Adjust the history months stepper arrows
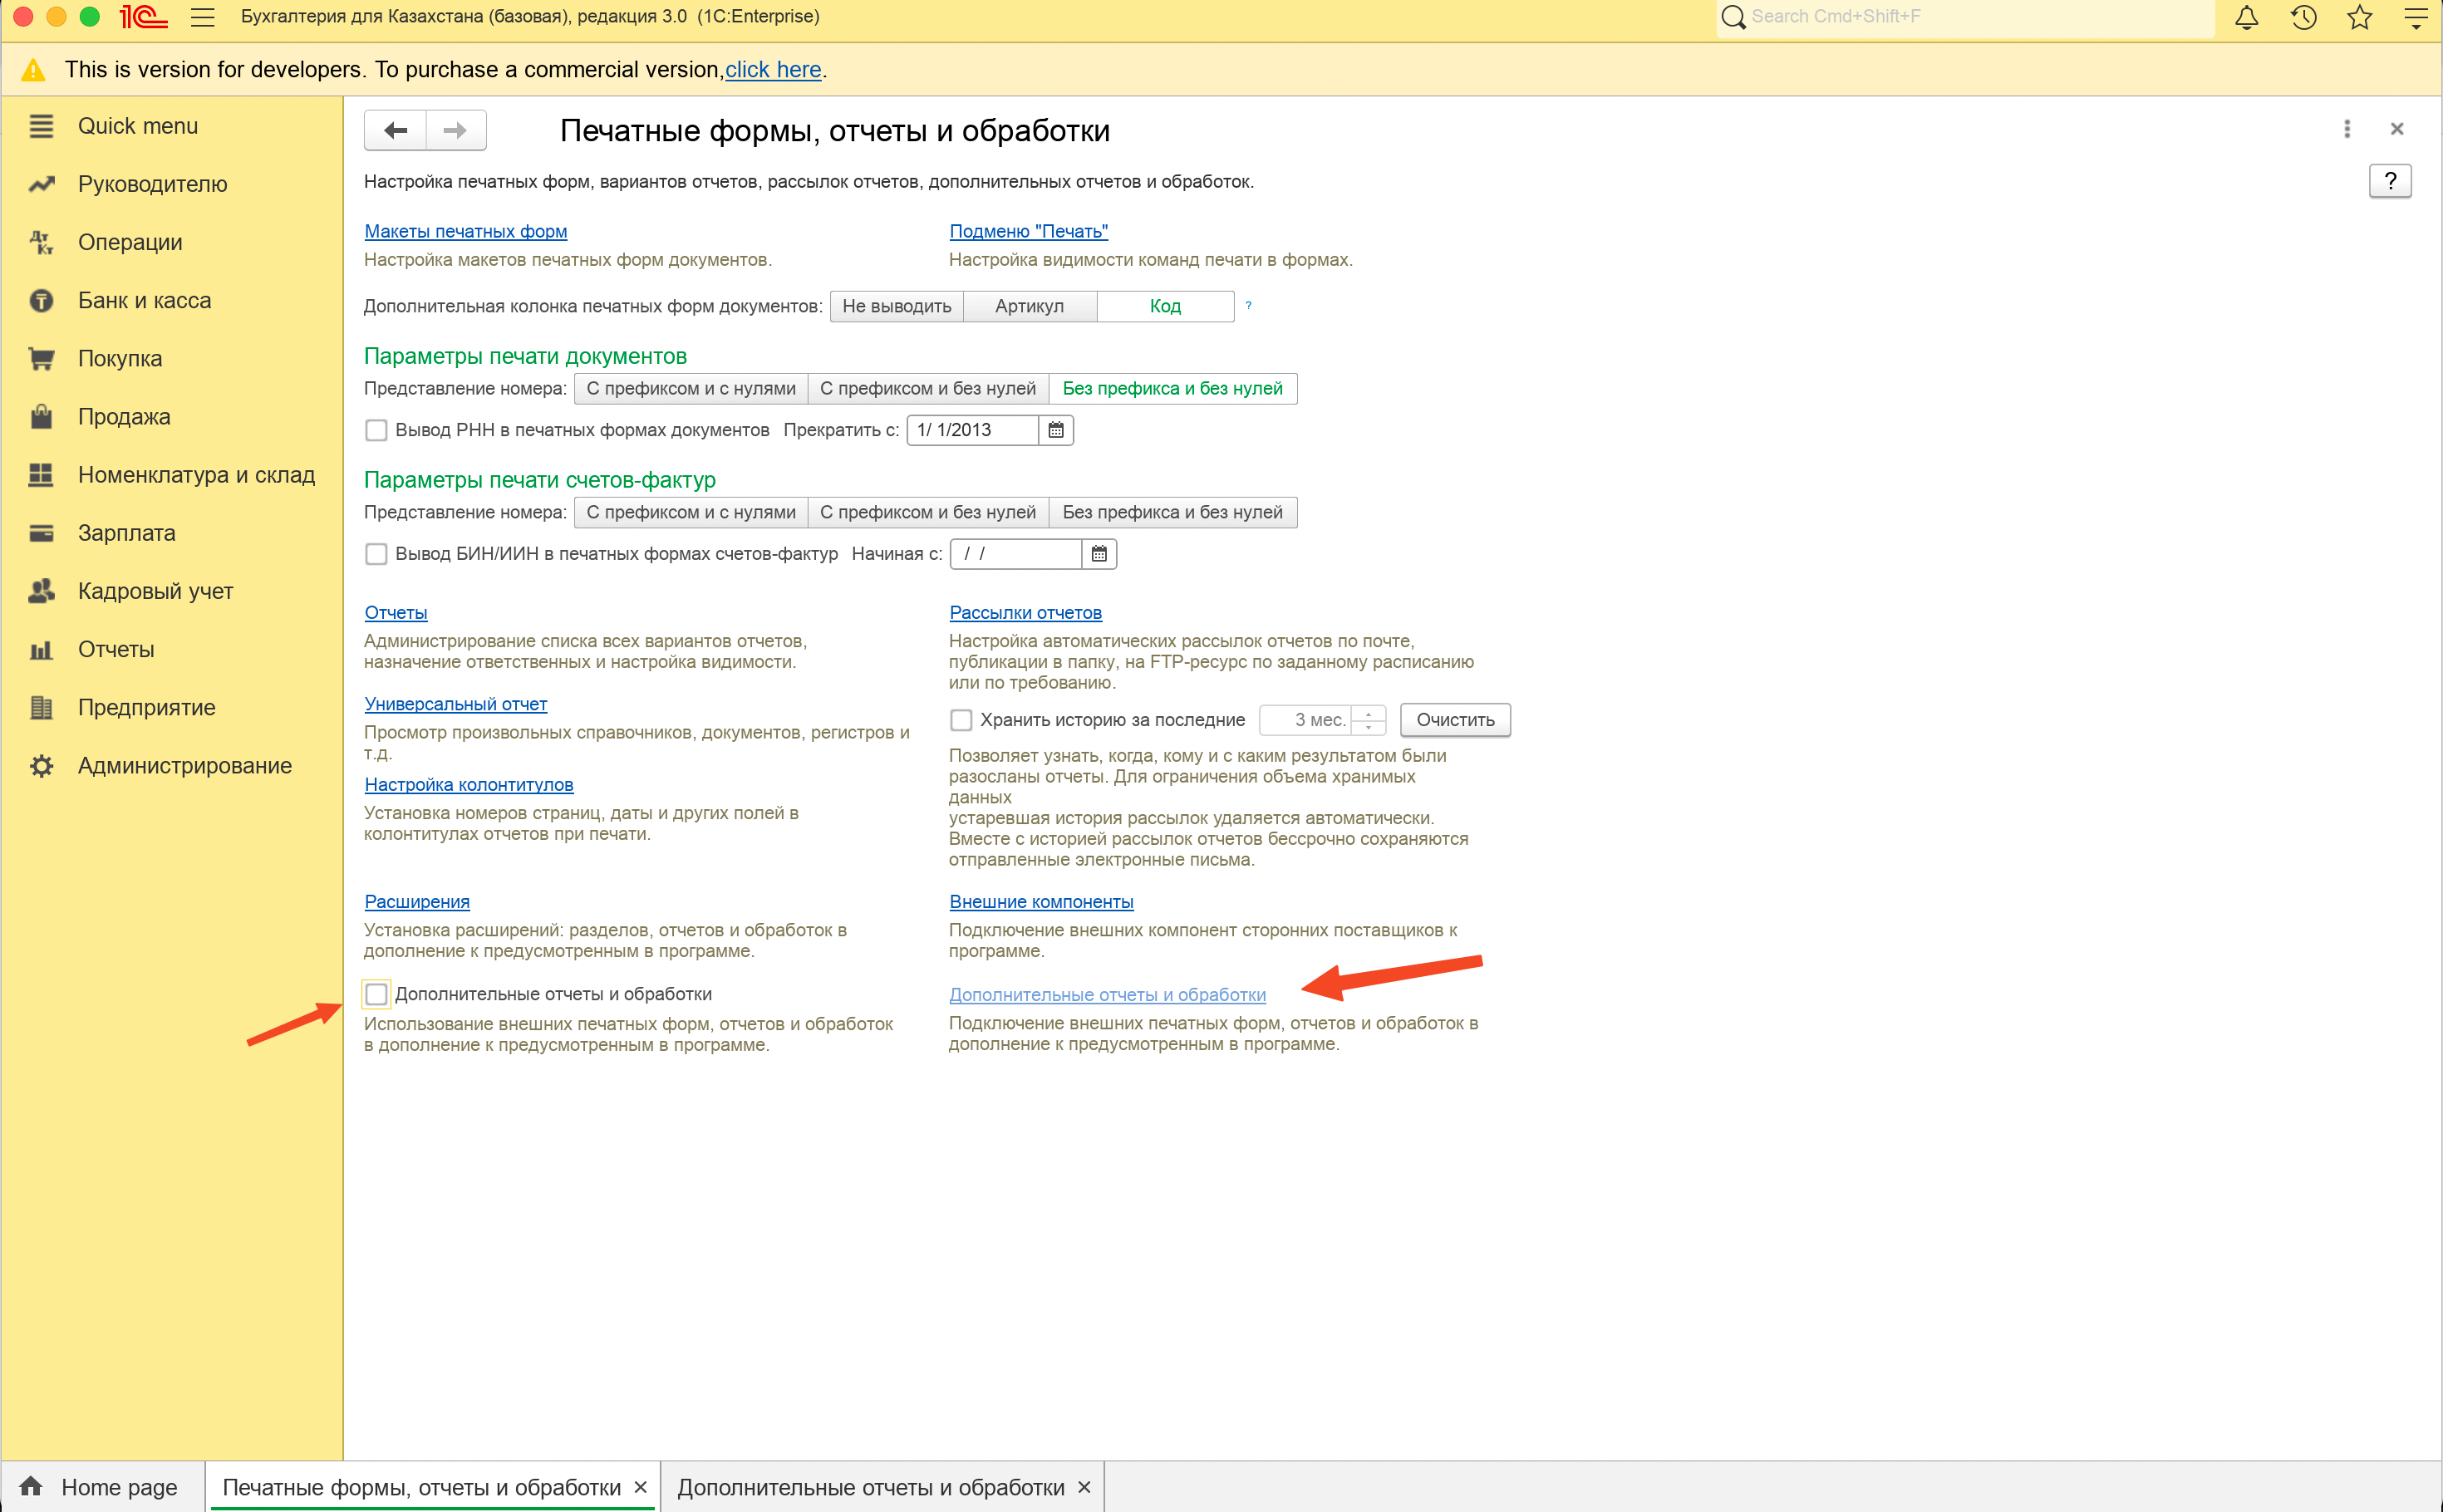Image resolution: width=2443 pixels, height=1512 pixels. tap(1369, 720)
